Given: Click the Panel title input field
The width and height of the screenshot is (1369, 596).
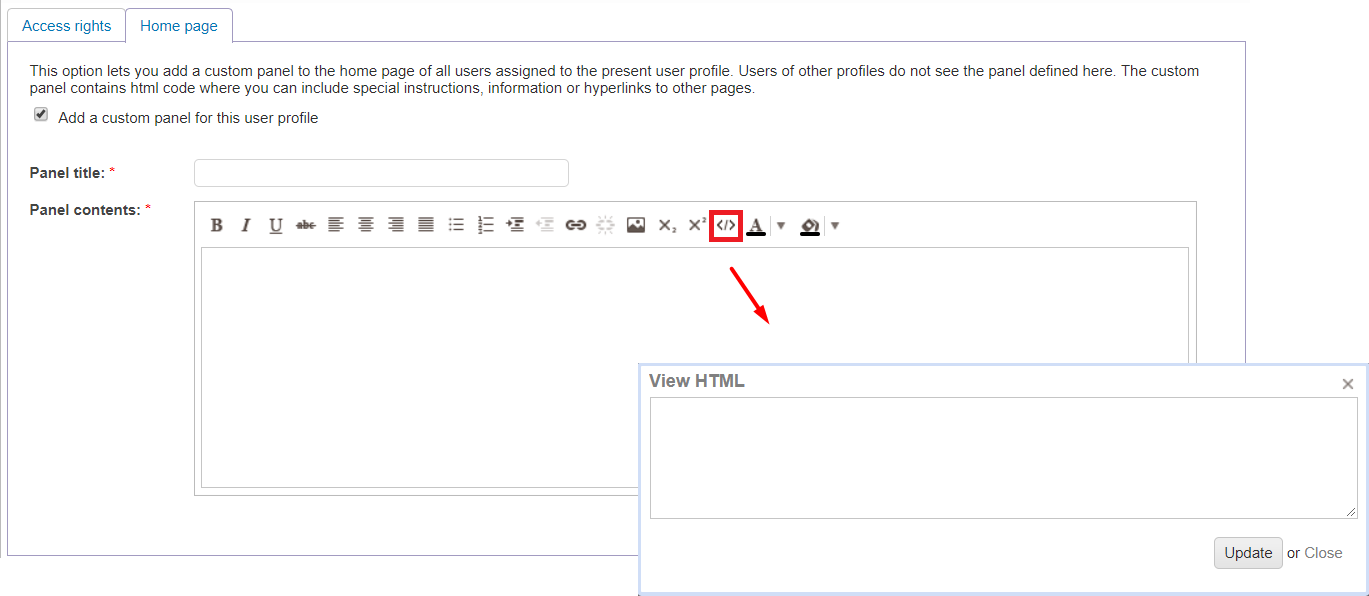Looking at the screenshot, I should 381,173.
